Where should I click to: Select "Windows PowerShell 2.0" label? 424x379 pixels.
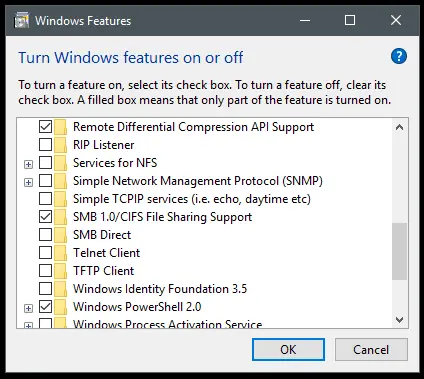tap(137, 307)
